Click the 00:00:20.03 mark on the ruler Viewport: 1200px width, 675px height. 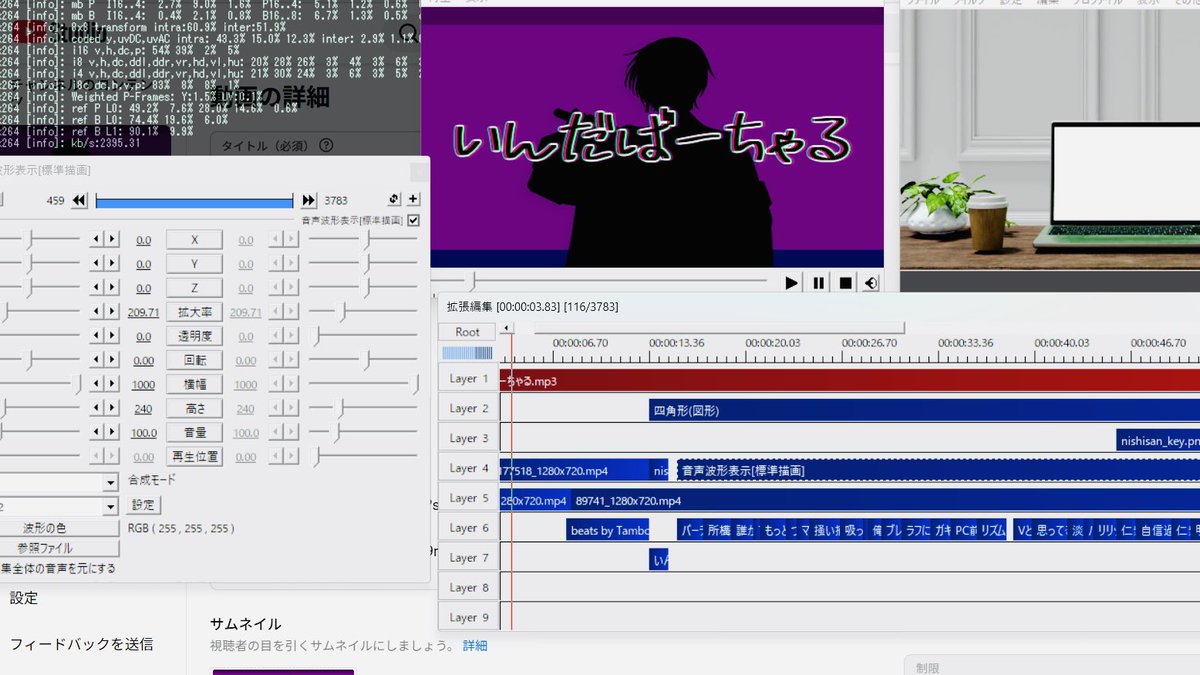point(773,343)
